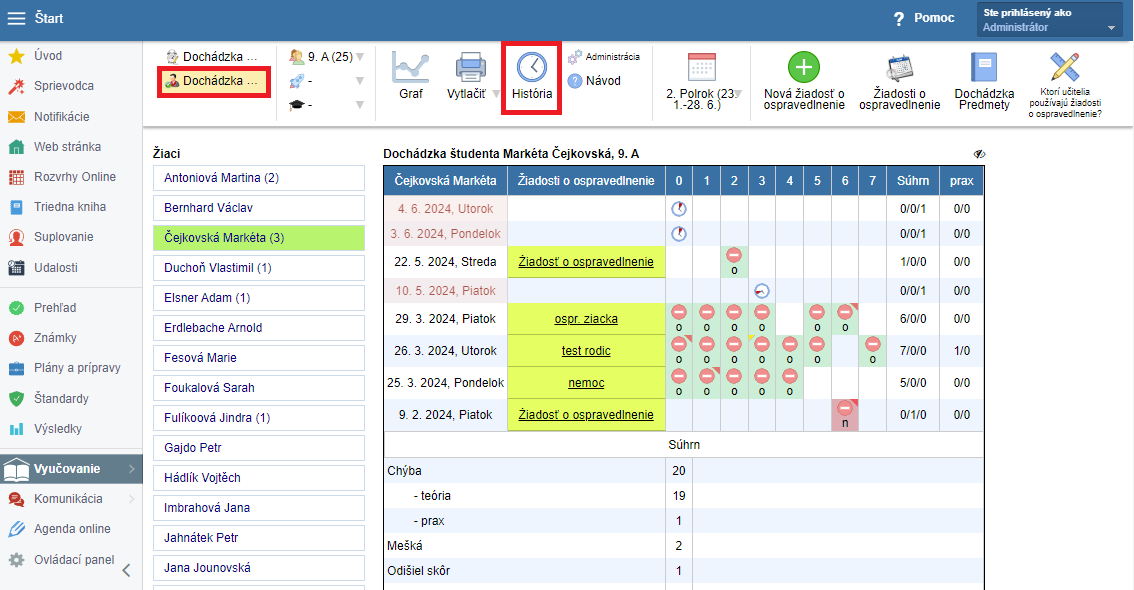Image resolution: width=1134 pixels, height=590 pixels.
Task: Open Známky in the sidebar
Action: tap(55, 338)
